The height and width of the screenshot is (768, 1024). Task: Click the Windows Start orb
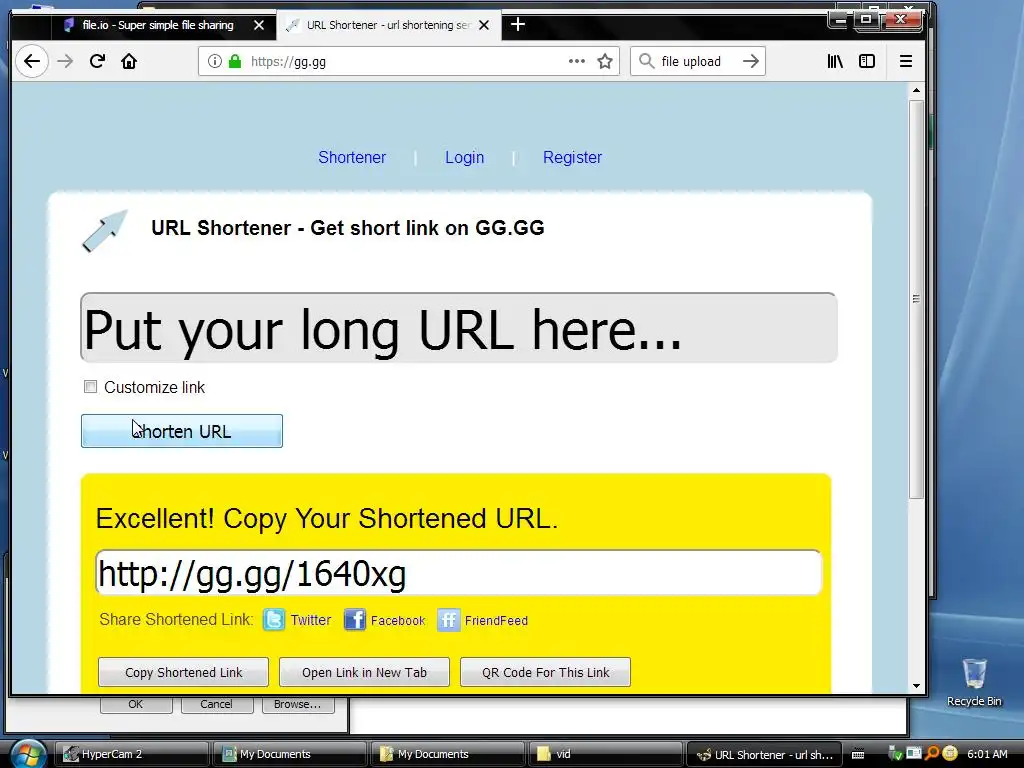tap(27, 754)
